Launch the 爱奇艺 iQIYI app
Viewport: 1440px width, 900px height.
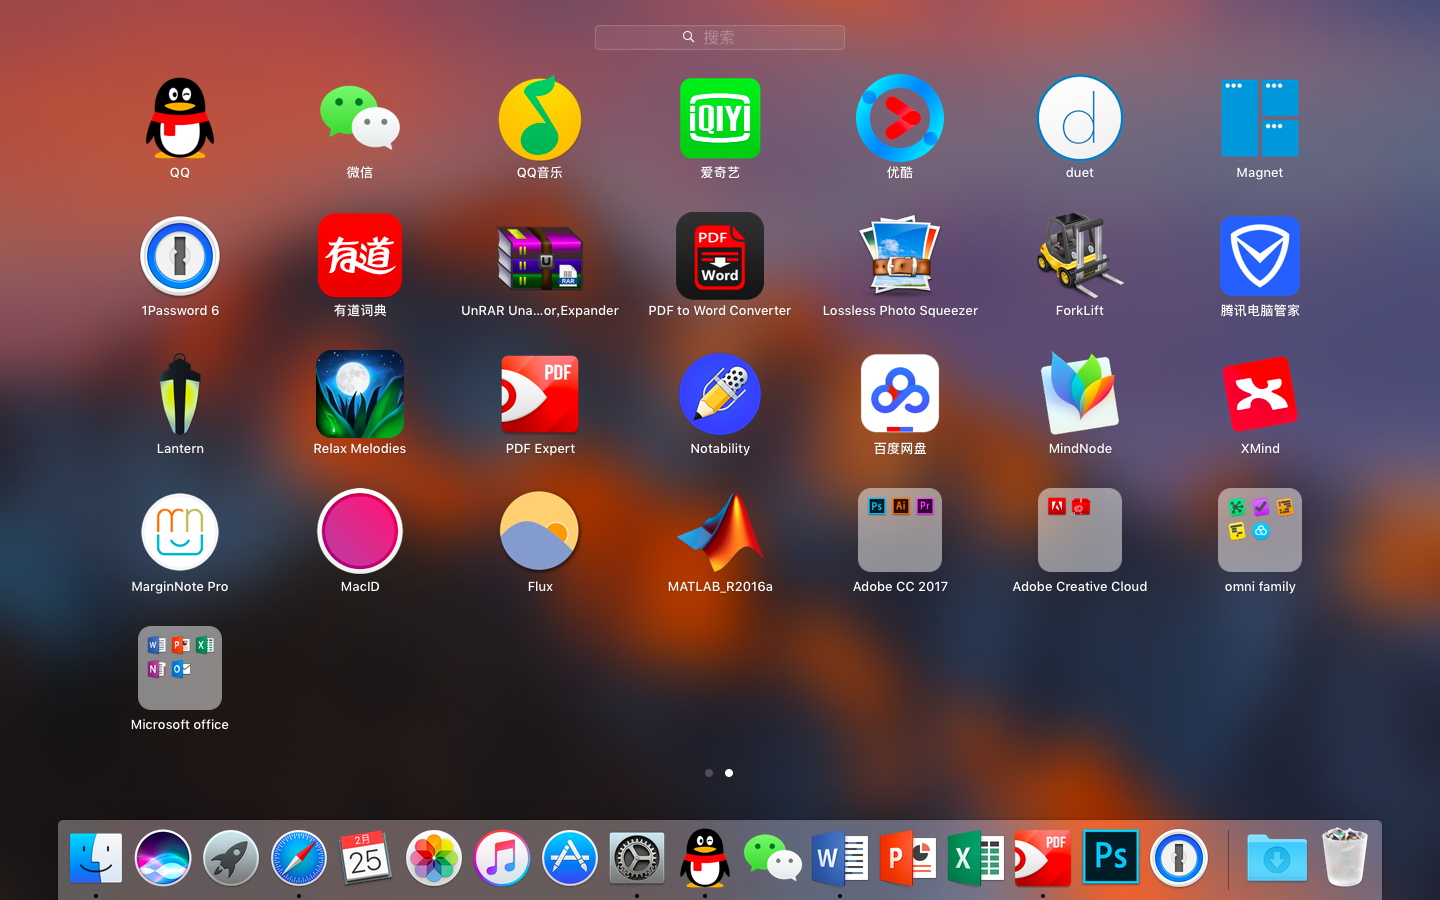[720, 119]
